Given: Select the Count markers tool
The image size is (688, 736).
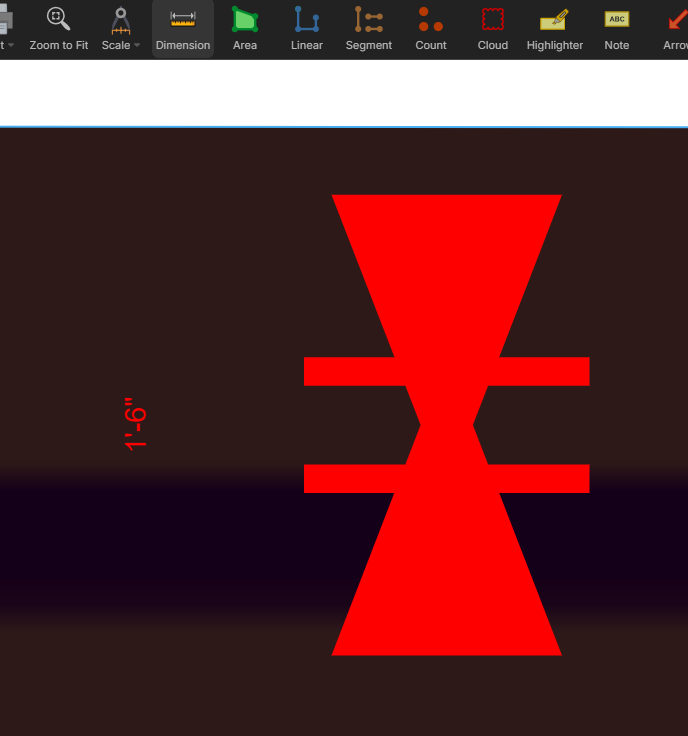Looking at the screenshot, I should (431, 20).
